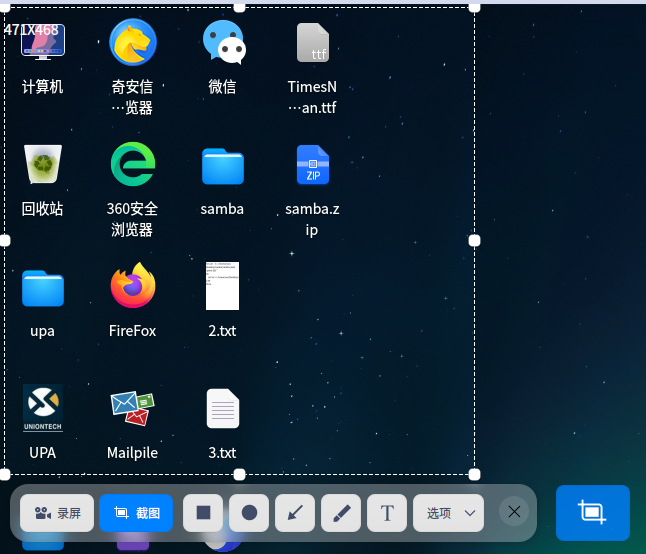Image resolution: width=646 pixels, height=554 pixels.
Task: Open the samba folder
Action: click(223, 166)
